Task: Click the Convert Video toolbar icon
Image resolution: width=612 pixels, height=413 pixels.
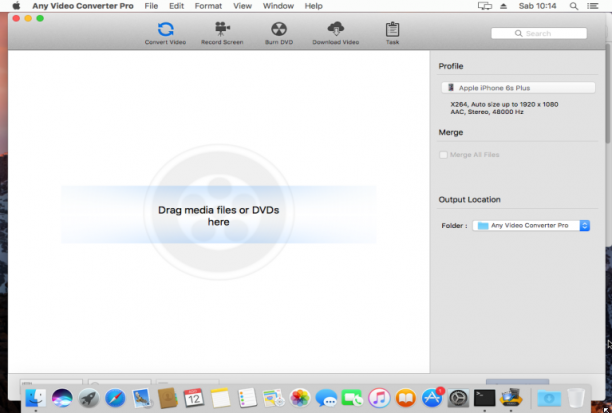Action: [x=165, y=33]
